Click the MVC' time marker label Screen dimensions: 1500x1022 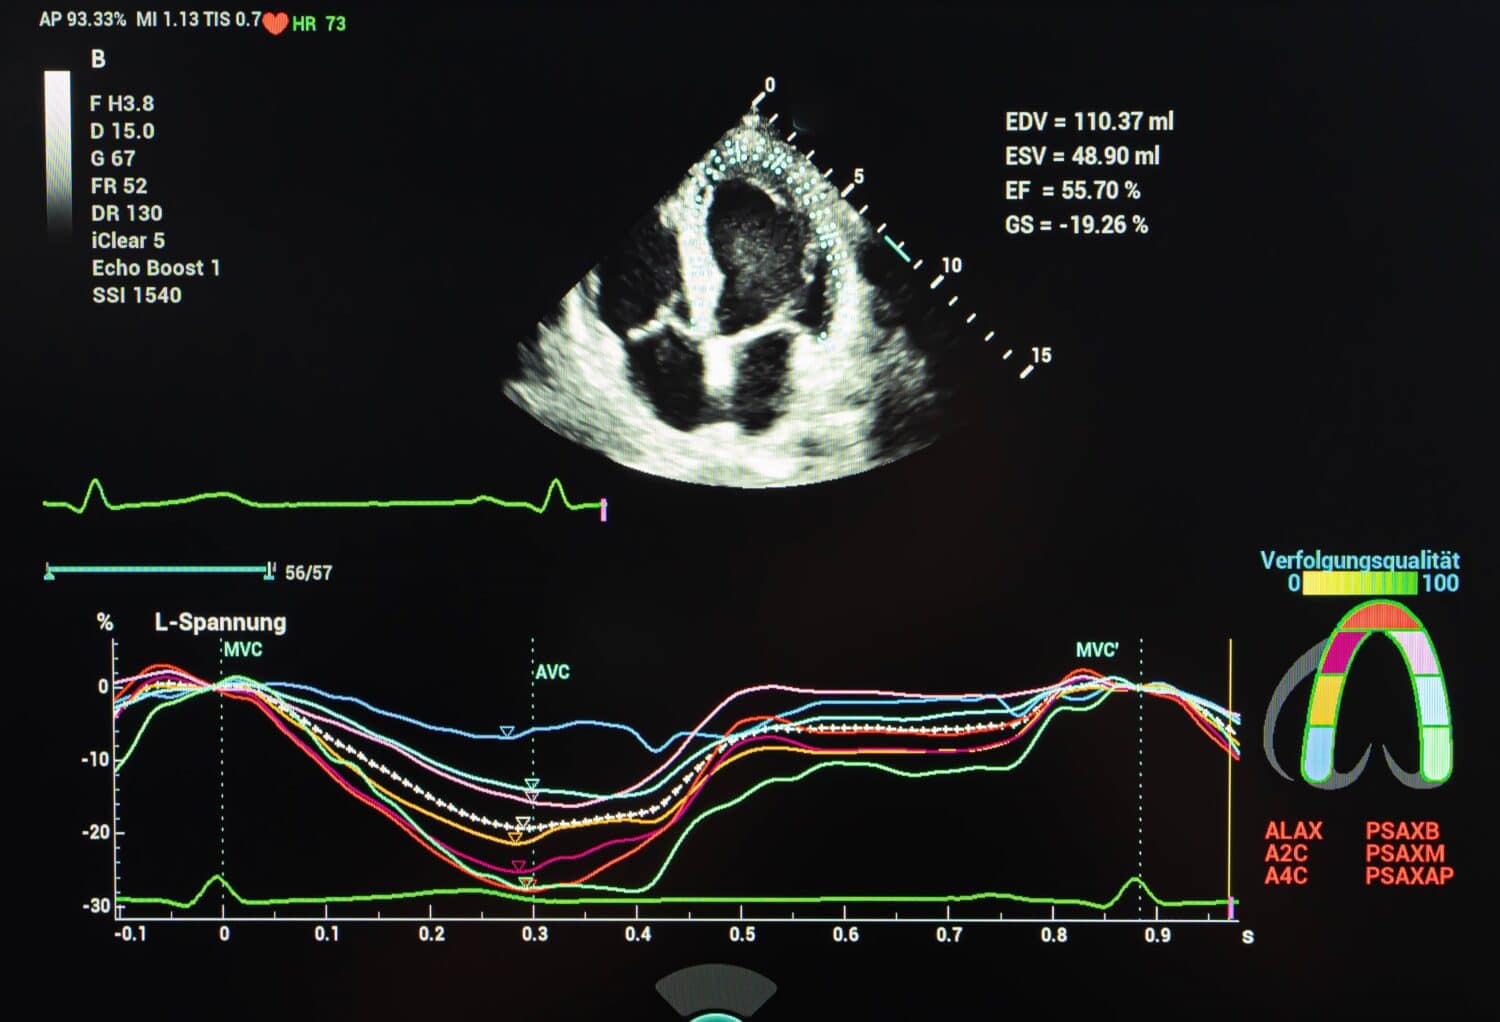point(1097,650)
